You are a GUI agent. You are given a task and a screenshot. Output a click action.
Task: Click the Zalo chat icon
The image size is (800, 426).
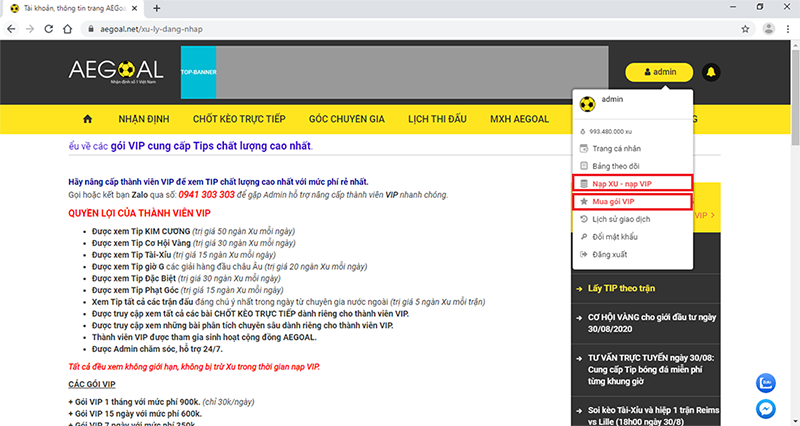pyautogui.click(x=765, y=382)
